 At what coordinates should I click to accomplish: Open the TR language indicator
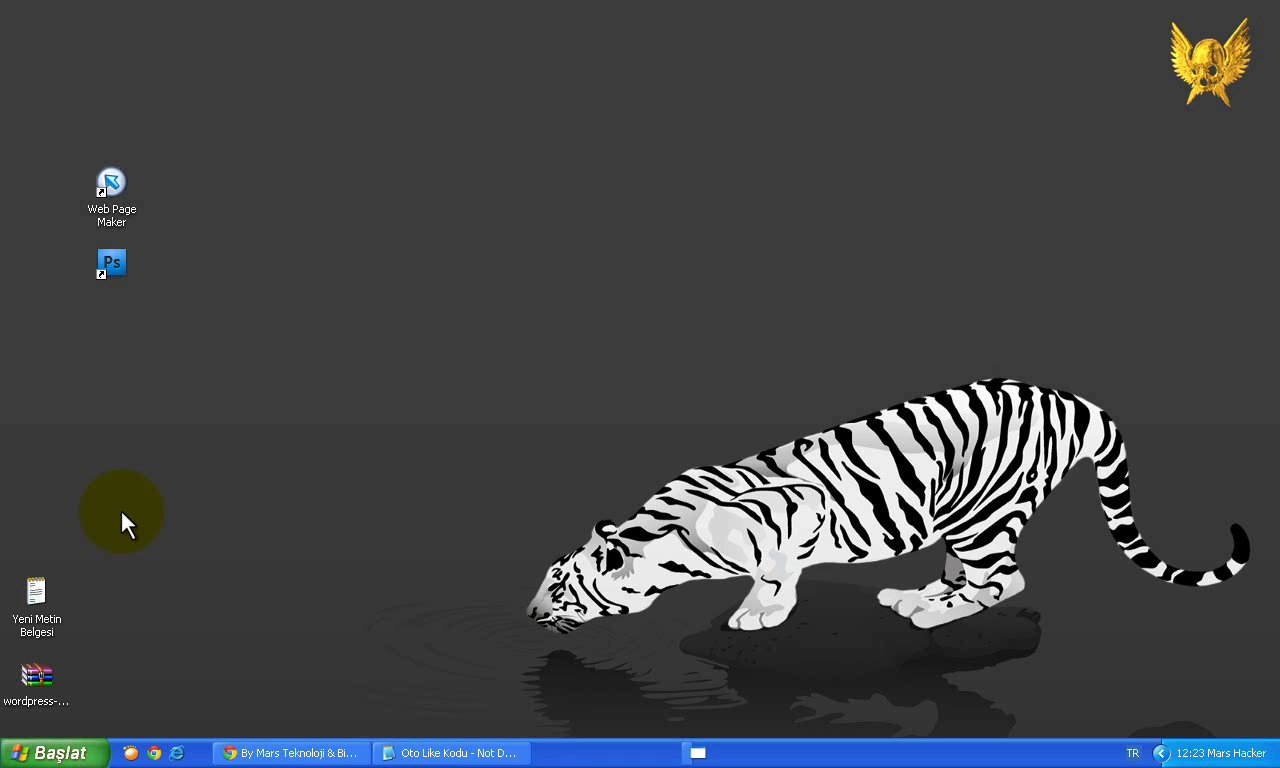coord(1133,753)
